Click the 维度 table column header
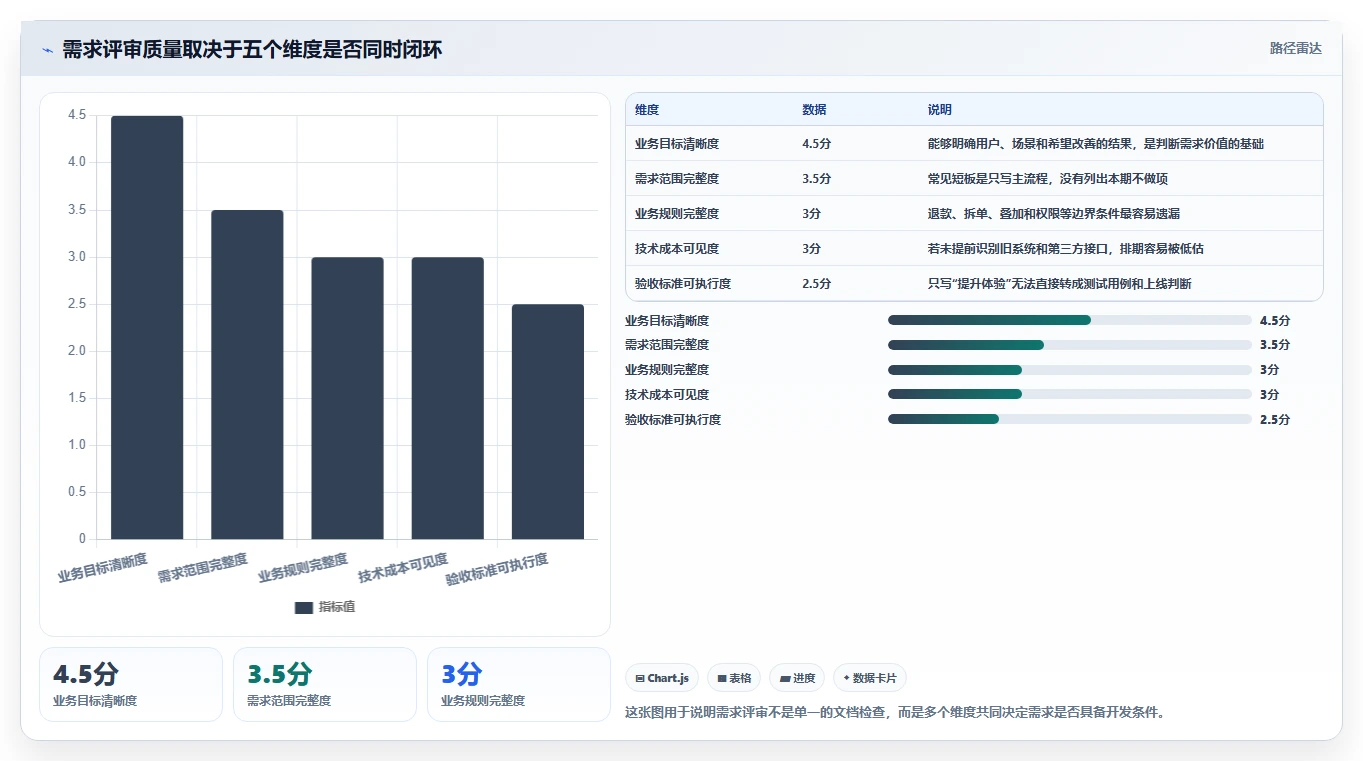 pyautogui.click(x=647, y=110)
